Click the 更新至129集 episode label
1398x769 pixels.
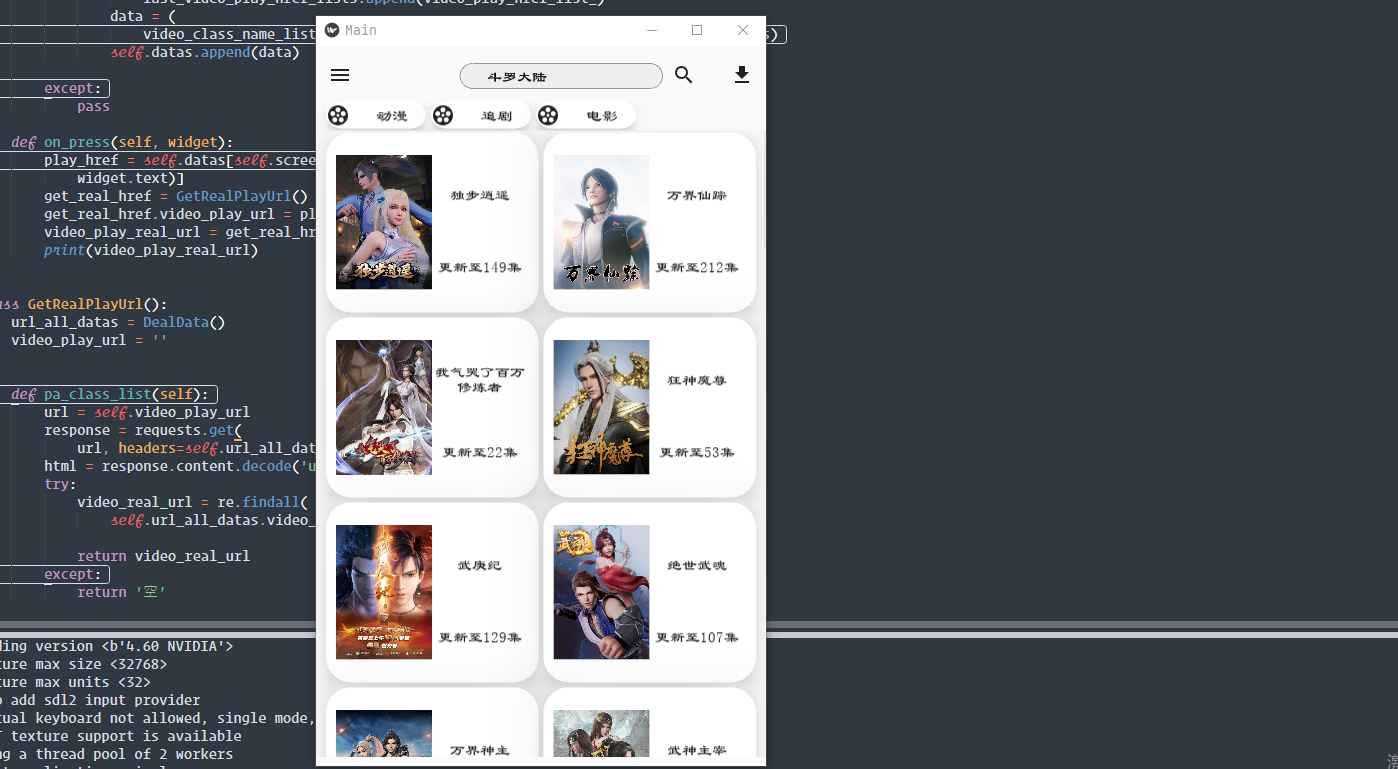[x=480, y=638]
